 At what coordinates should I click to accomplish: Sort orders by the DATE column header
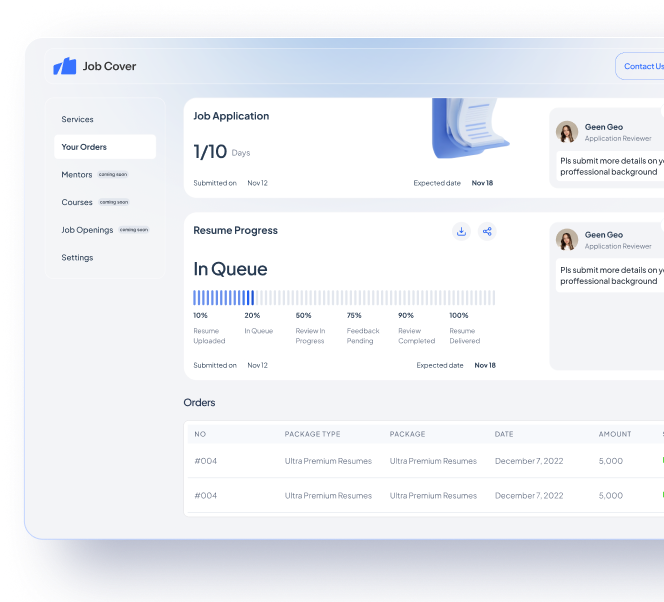click(503, 434)
